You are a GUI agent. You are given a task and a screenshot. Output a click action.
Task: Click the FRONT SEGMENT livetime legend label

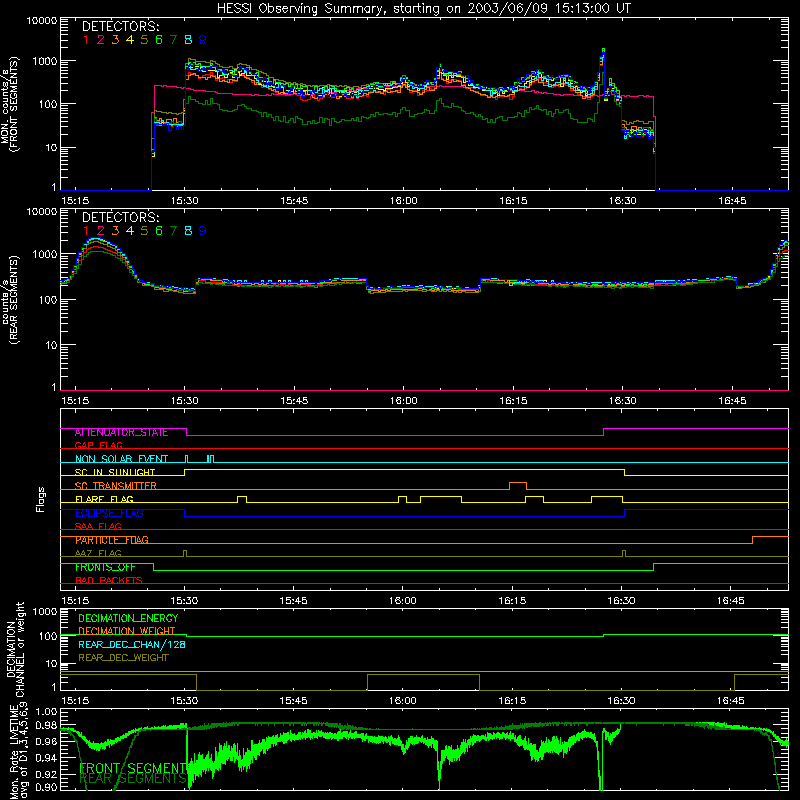[134, 768]
